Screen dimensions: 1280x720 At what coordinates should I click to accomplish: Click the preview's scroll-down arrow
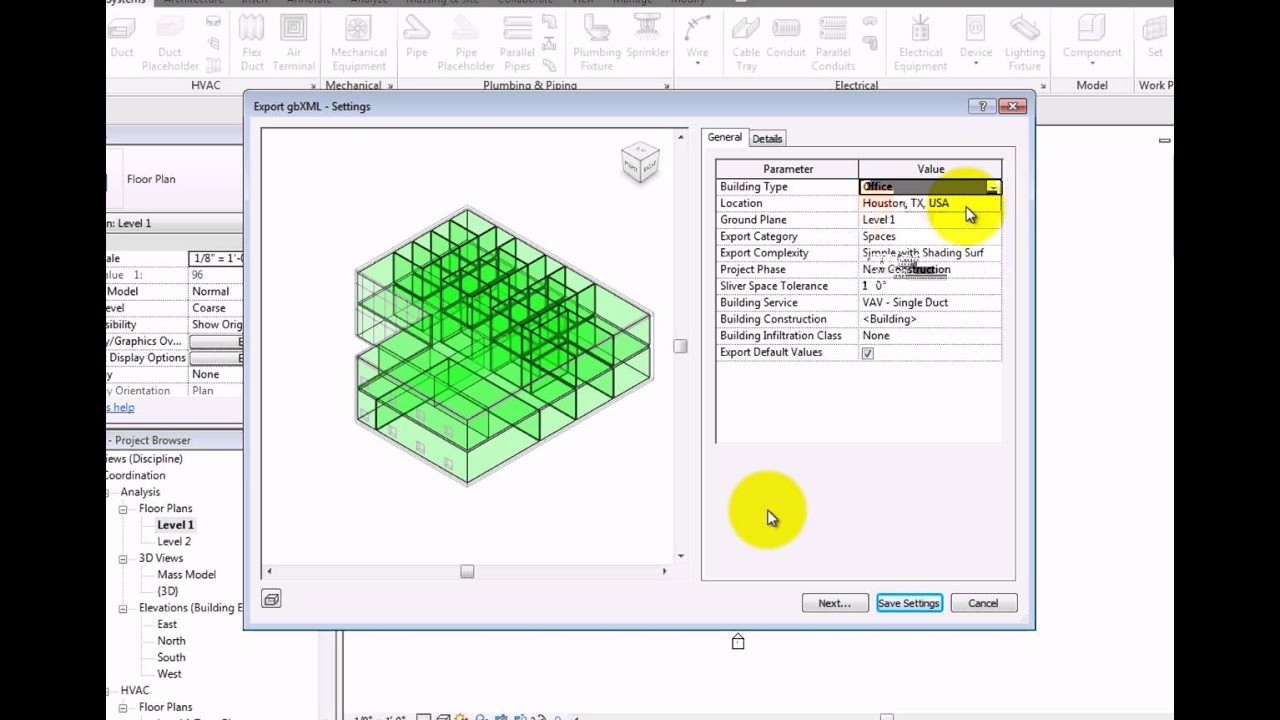(681, 556)
